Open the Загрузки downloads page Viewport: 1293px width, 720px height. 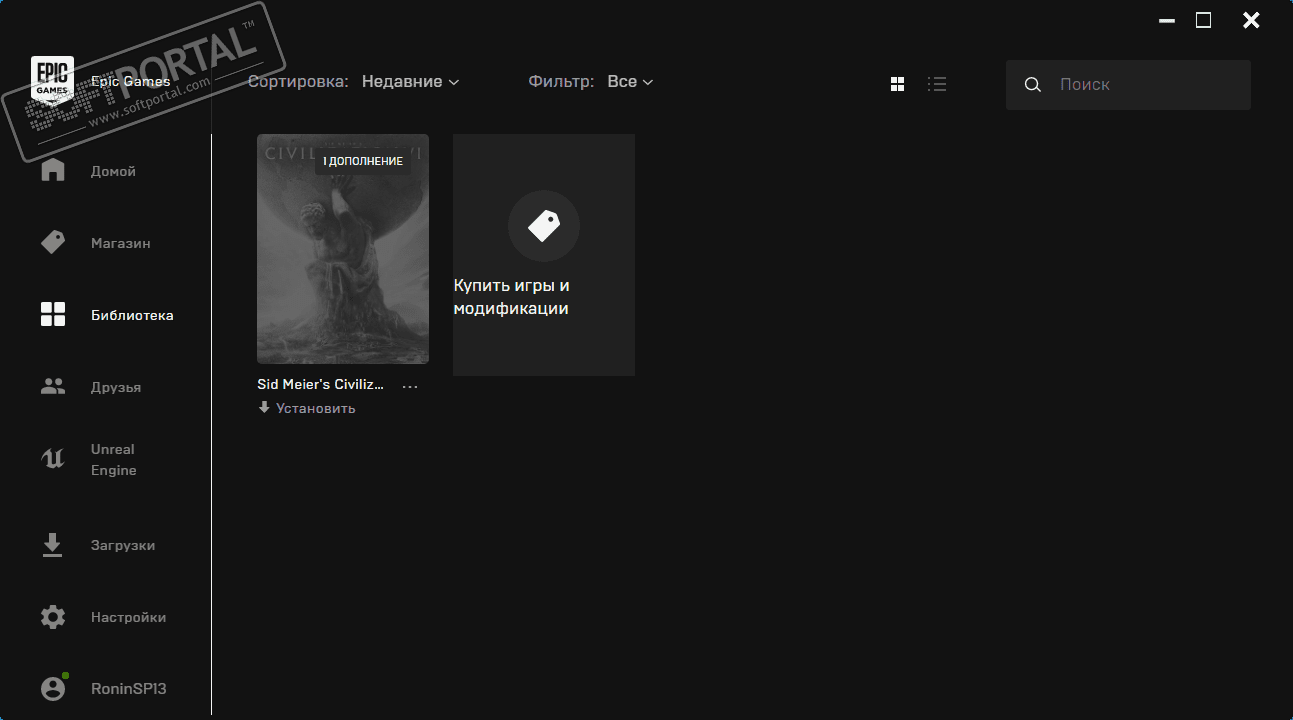pos(123,545)
